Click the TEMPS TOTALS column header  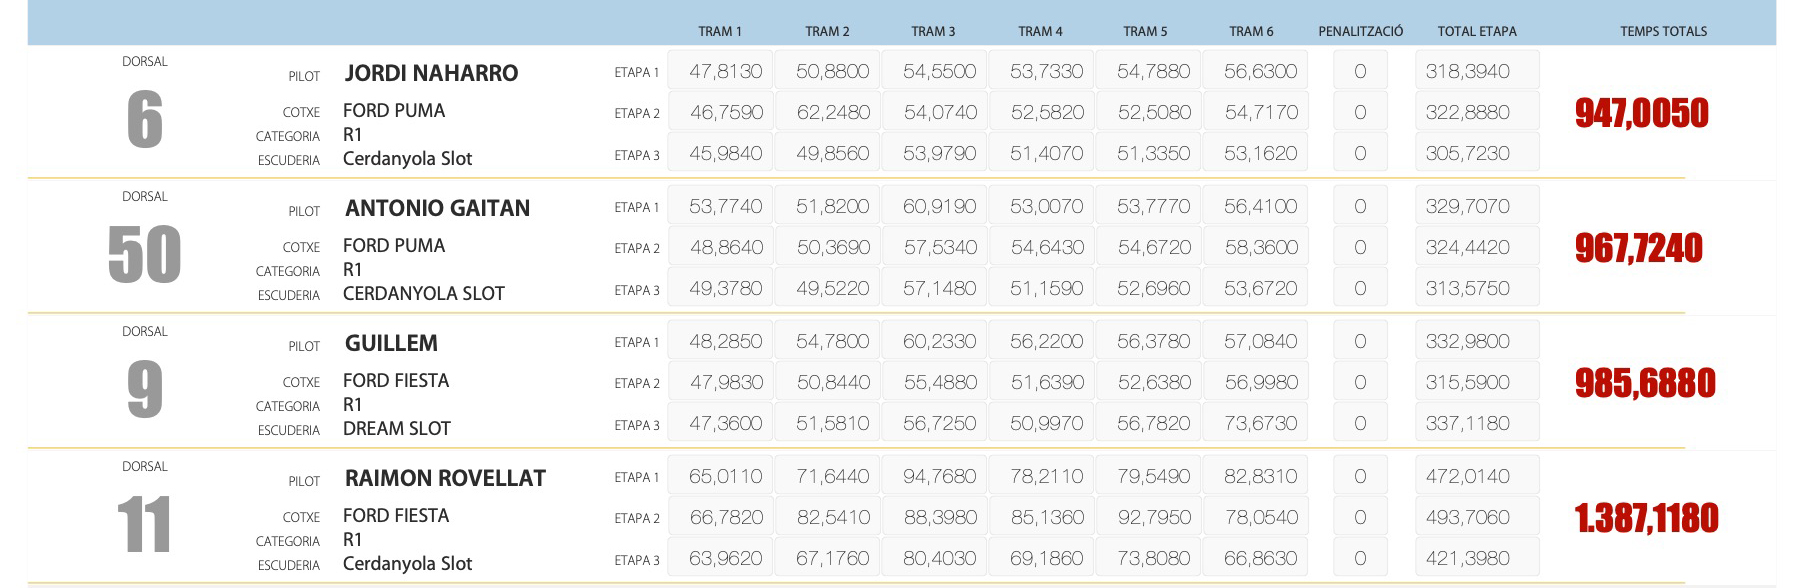tap(1663, 31)
